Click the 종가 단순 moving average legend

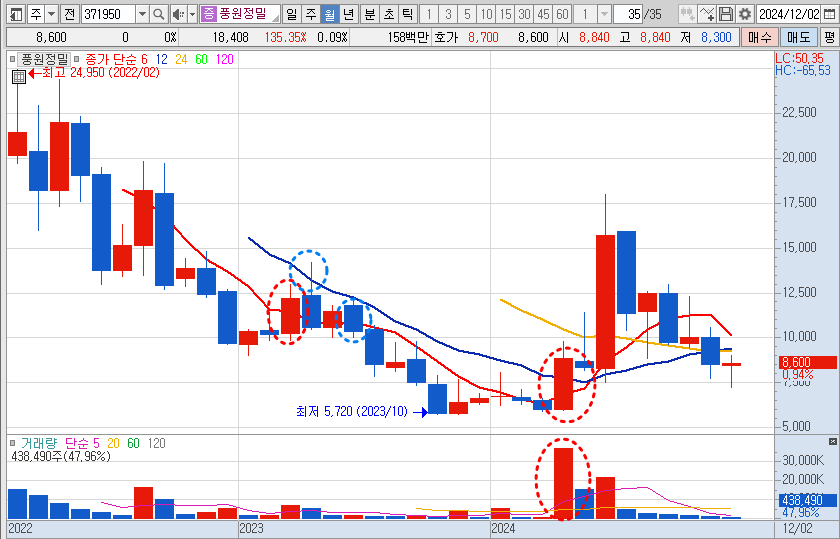pos(111,59)
